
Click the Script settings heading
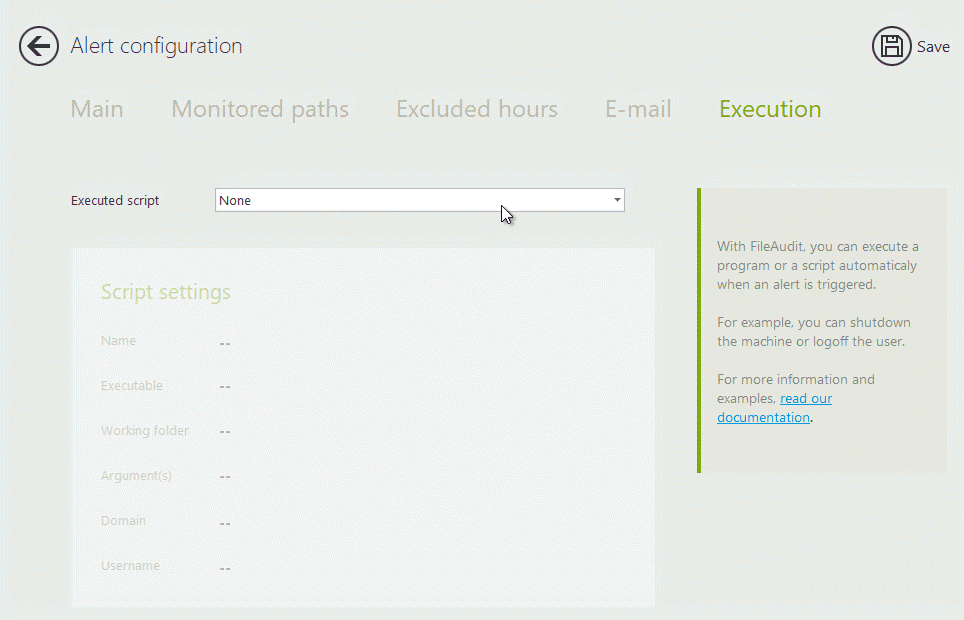coord(165,292)
